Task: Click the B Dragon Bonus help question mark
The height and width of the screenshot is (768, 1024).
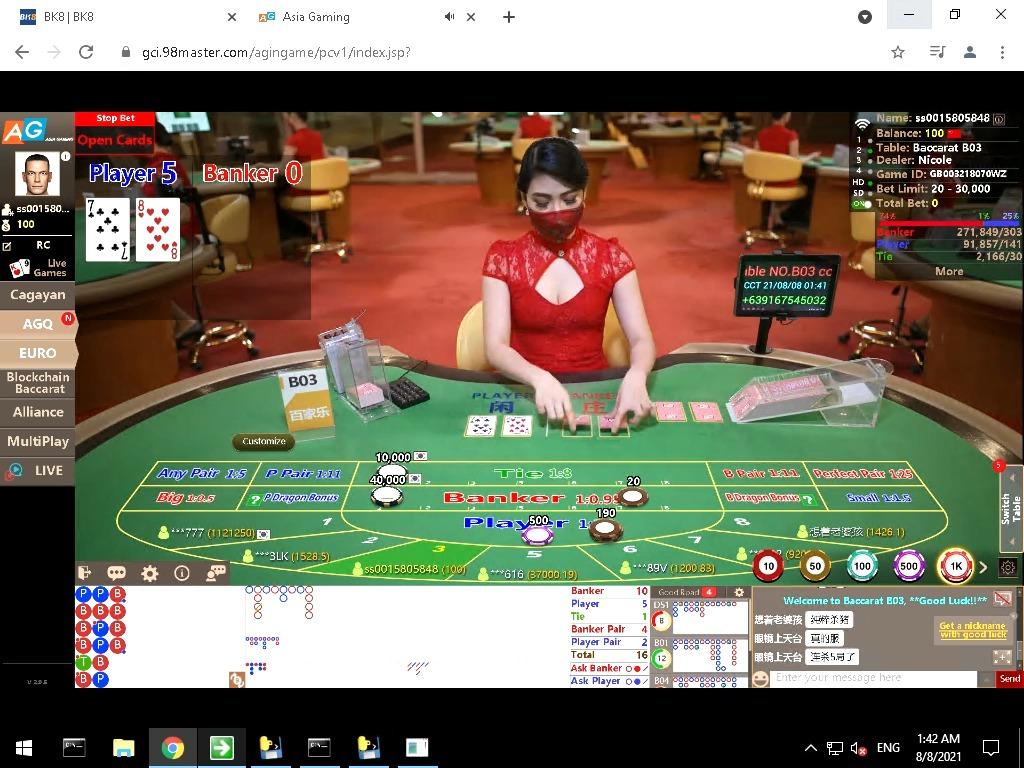Action: [808, 500]
